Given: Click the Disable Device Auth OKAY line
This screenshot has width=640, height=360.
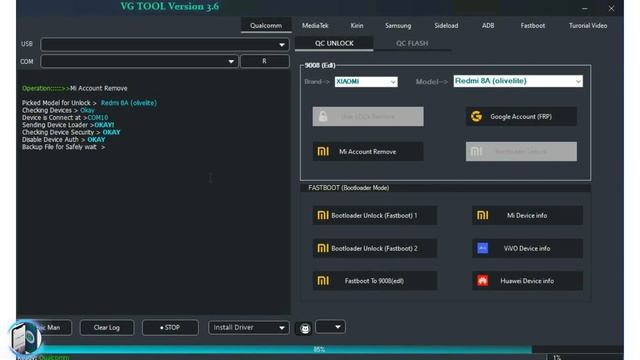Looking at the screenshot, I should click(x=64, y=140).
